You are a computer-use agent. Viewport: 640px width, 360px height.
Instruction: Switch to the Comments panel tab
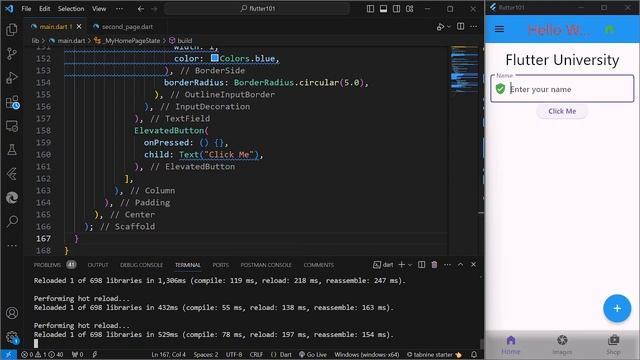click(x=318, y=265)
